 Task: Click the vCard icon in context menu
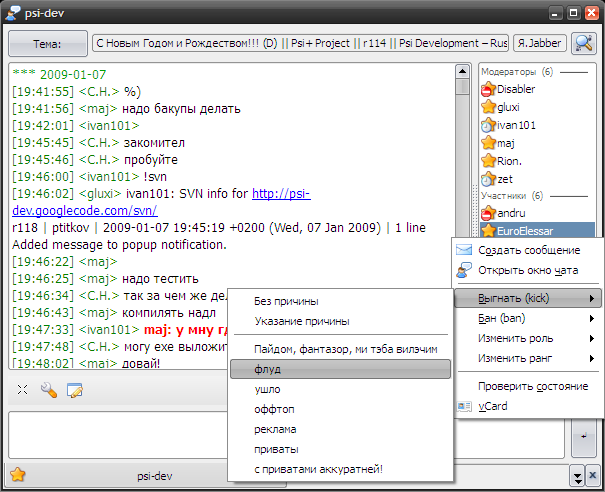464,406
